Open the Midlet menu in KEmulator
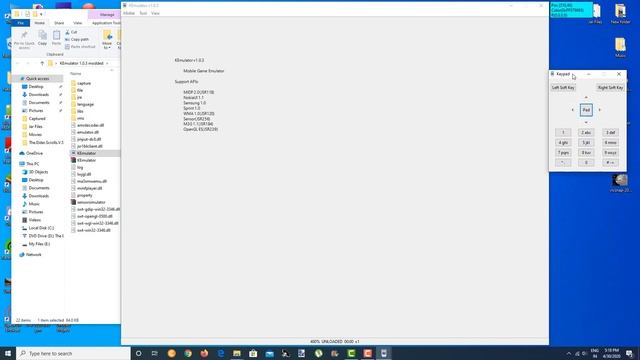The height and width of the screenshot is (360, 640). click(x=129, y=13)
